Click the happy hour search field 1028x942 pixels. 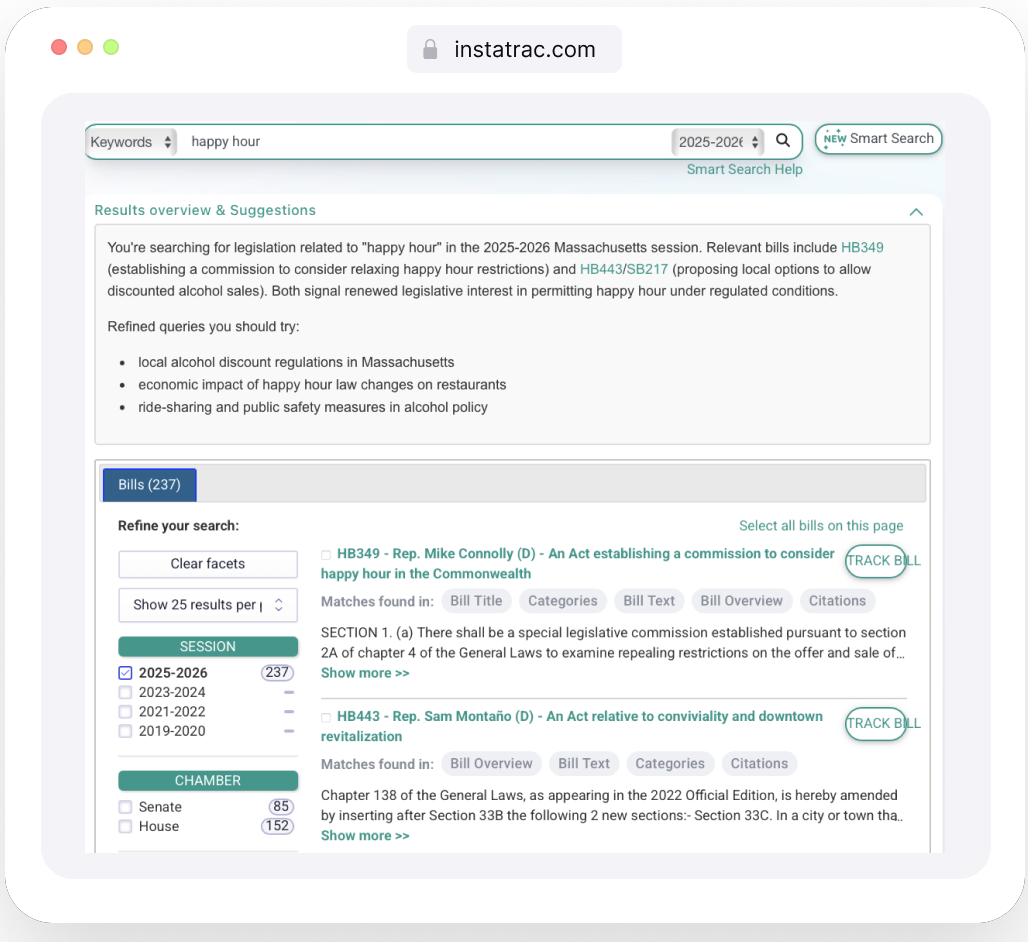coord(426,142)
